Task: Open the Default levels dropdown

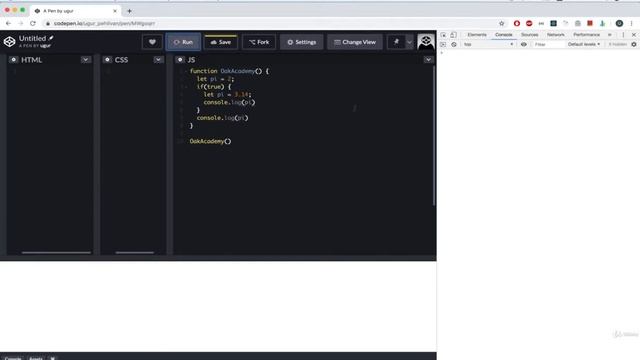Action: 584,44
